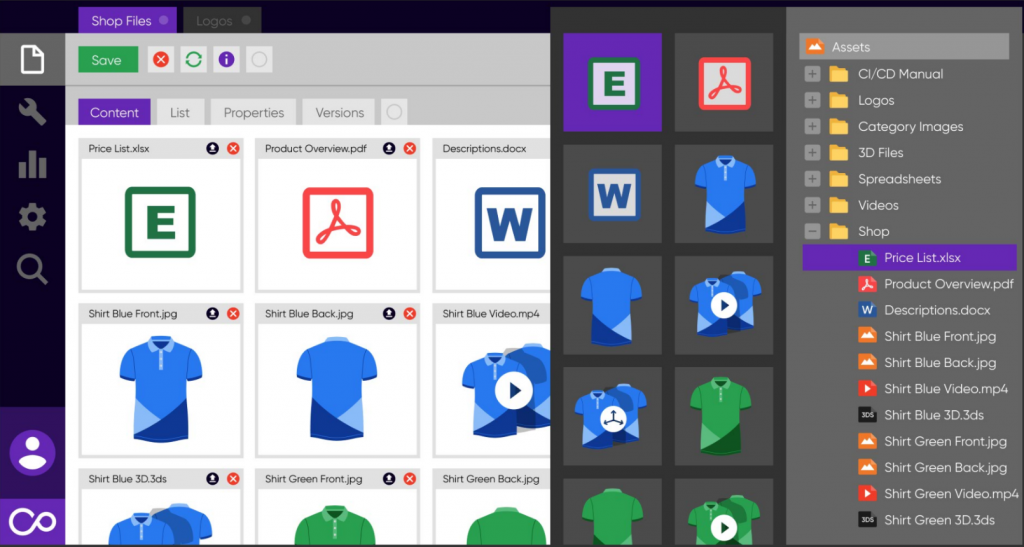Screen dimensions: 1024x547
Task: Select the Versions tab
Action: pos(339,112)
